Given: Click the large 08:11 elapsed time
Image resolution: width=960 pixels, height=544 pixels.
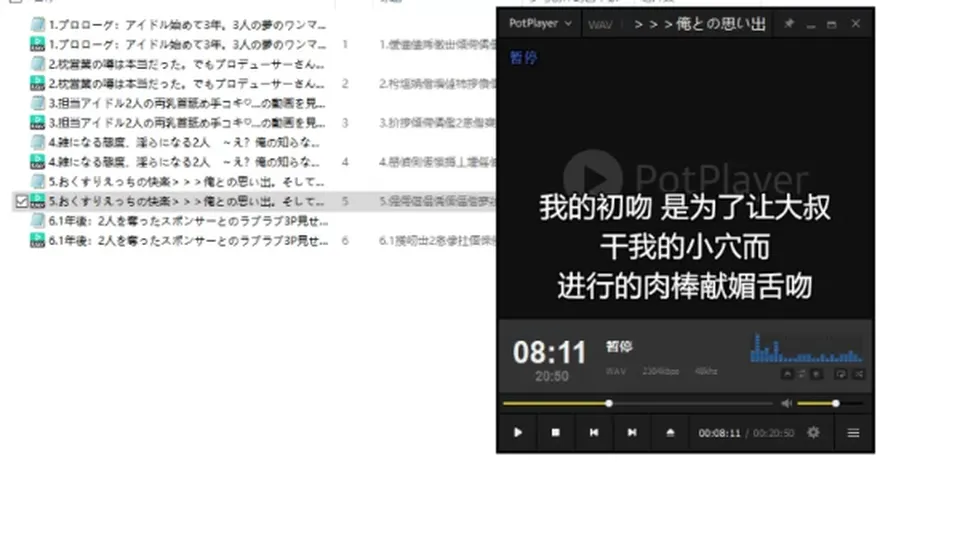Looking at the screenshot, I should click(549, 352).
